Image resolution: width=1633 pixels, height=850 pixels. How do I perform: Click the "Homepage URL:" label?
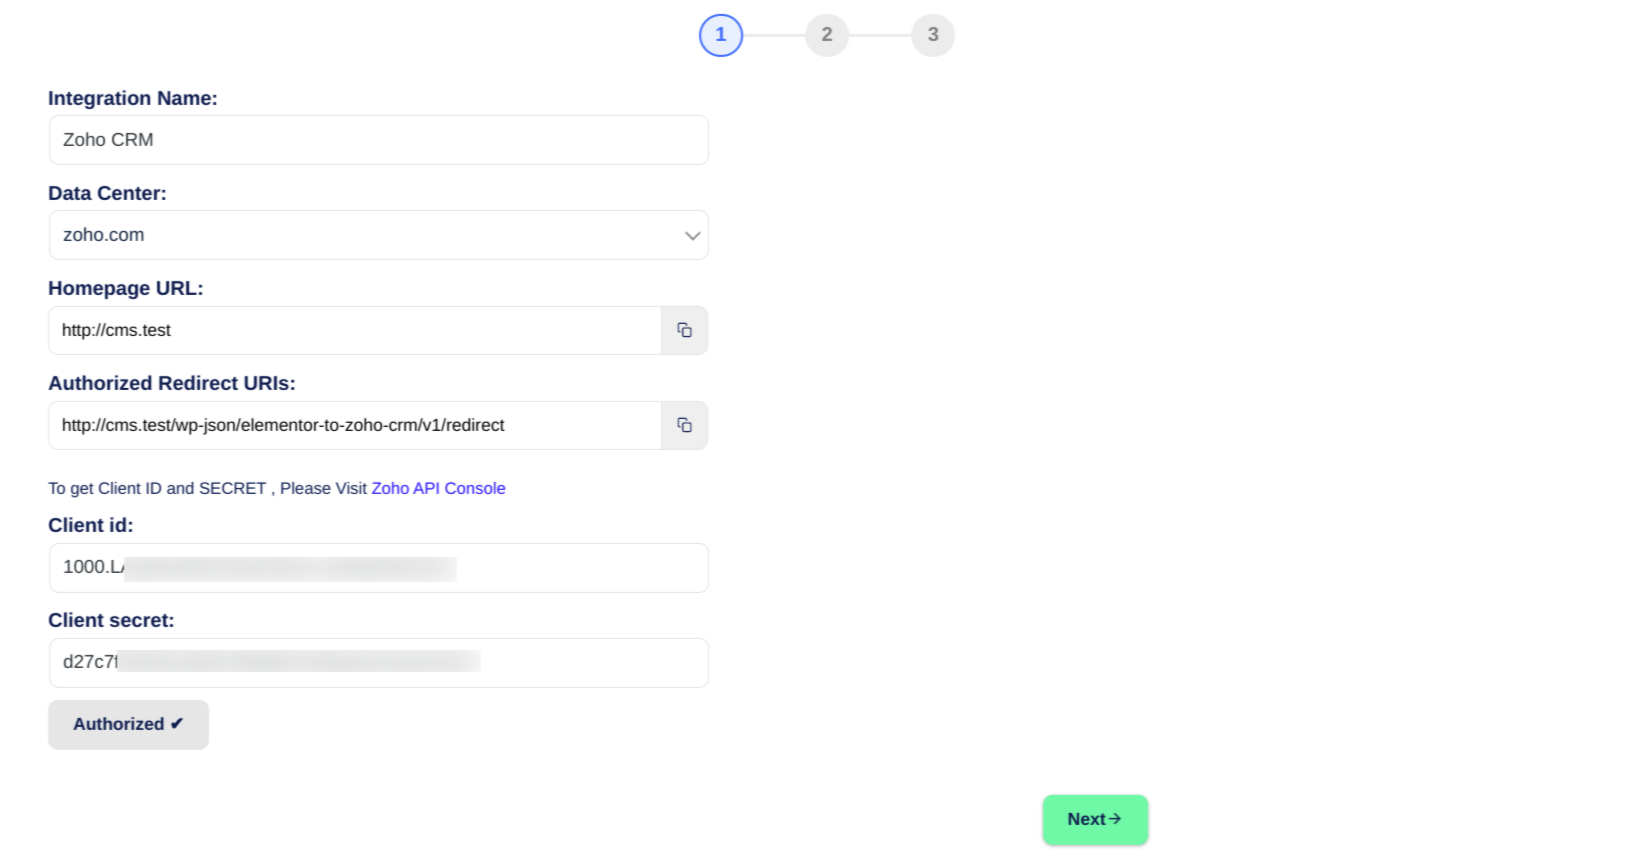pyautogui.click(x=126, y=288)
